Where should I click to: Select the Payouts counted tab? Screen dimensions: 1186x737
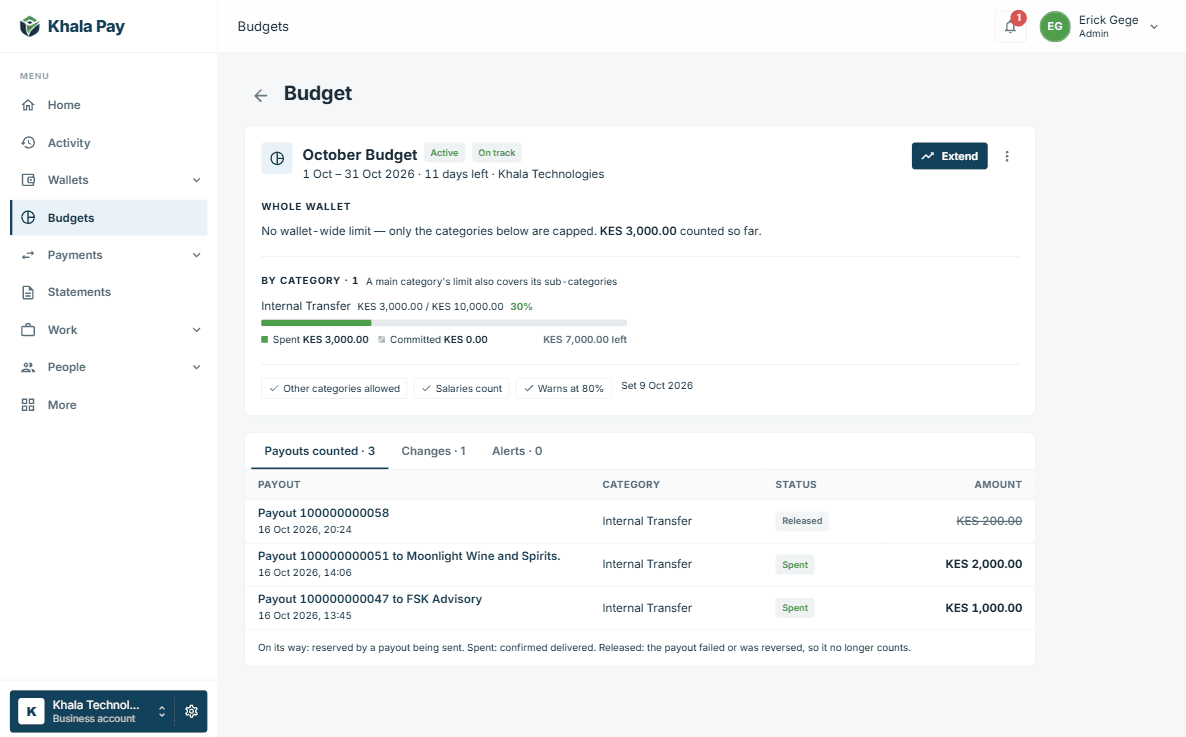319,451
